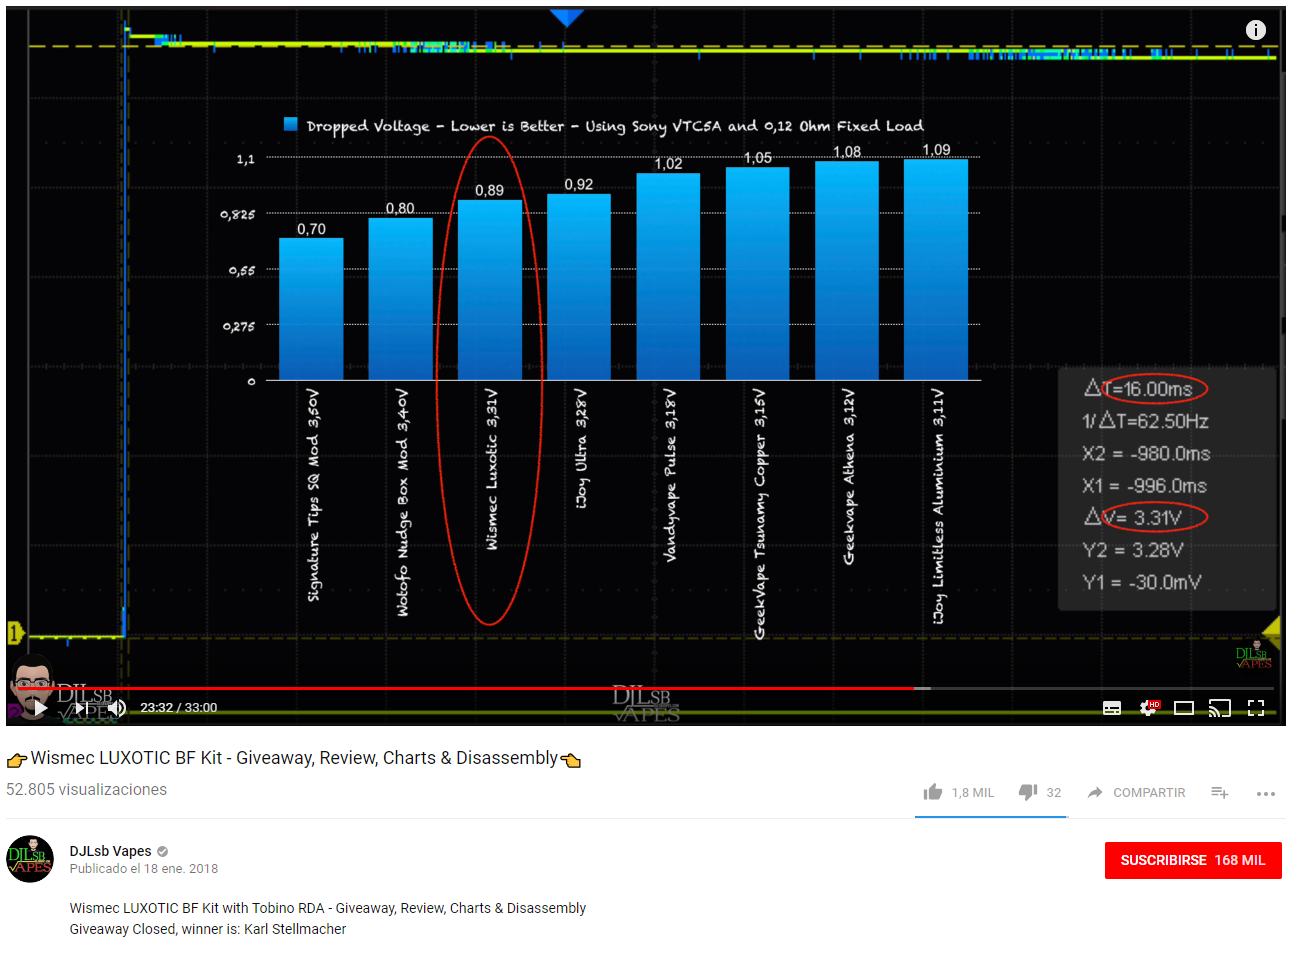
Task: Switch to theater mode
Action: 1184,708
